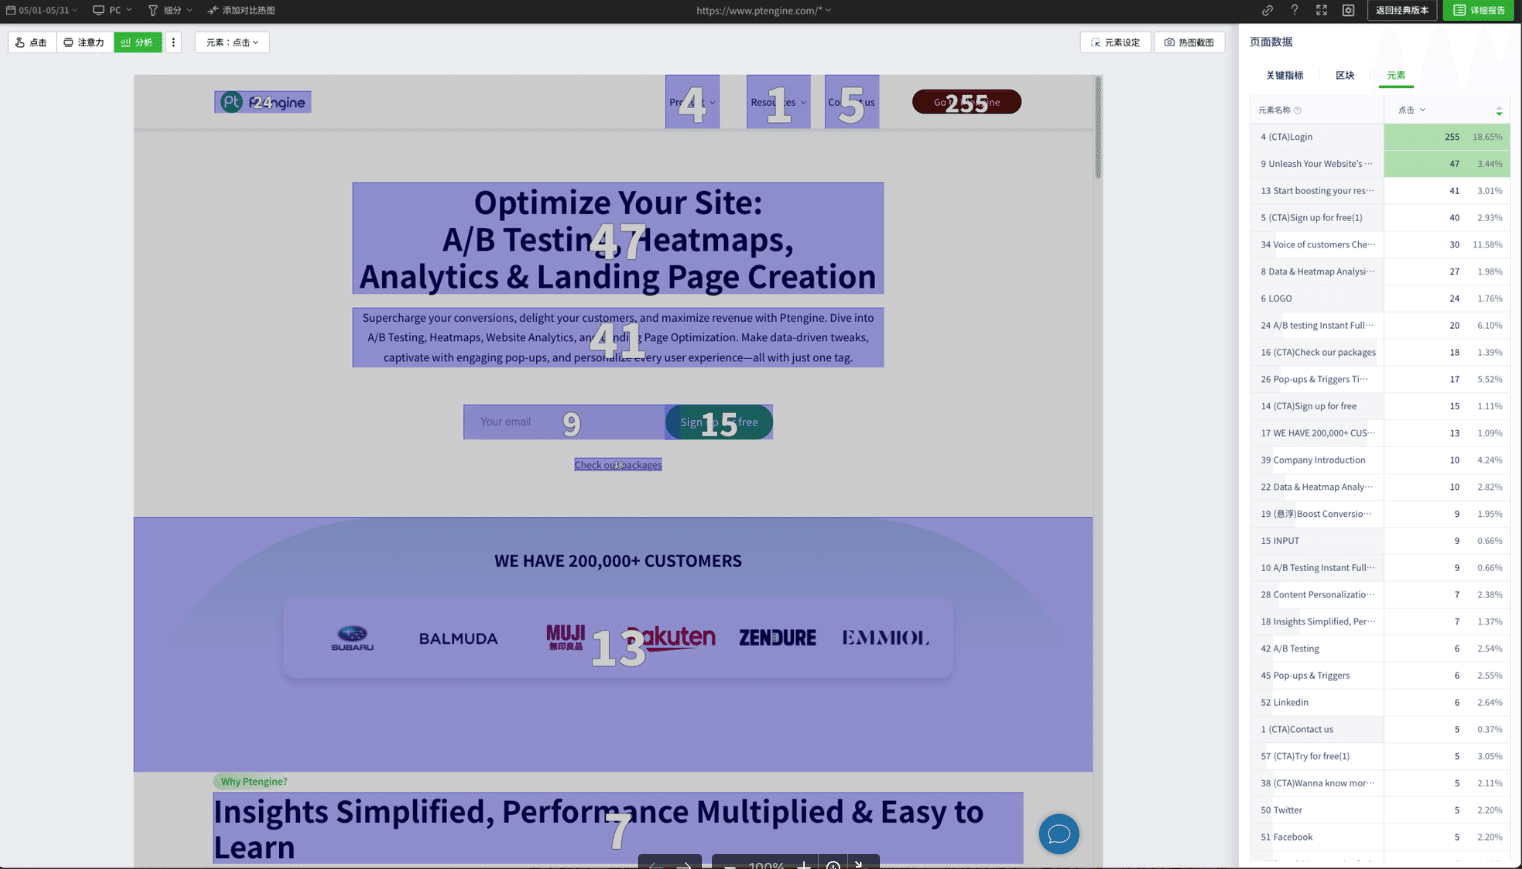
Task: Open the 细分 segment filter dropdown
Action: (x=170, y=10)
